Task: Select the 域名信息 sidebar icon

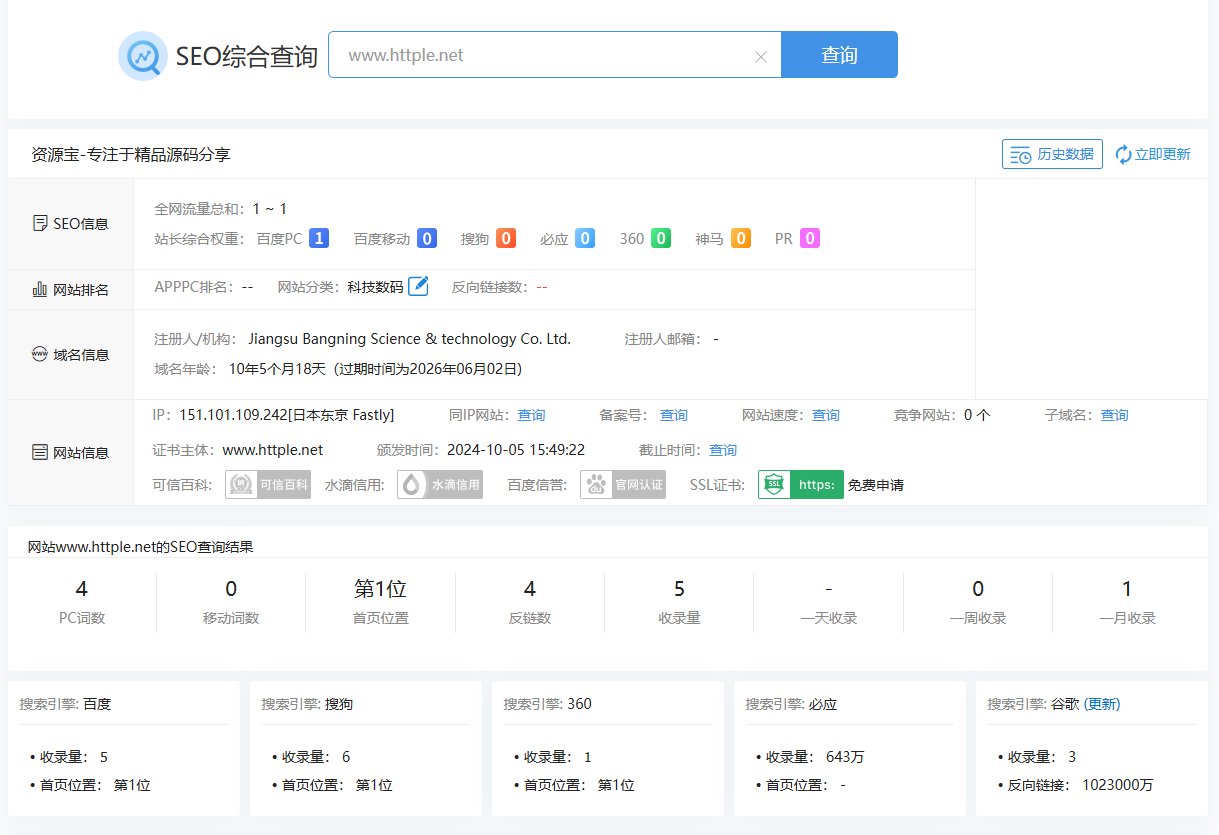Action: 41,354
